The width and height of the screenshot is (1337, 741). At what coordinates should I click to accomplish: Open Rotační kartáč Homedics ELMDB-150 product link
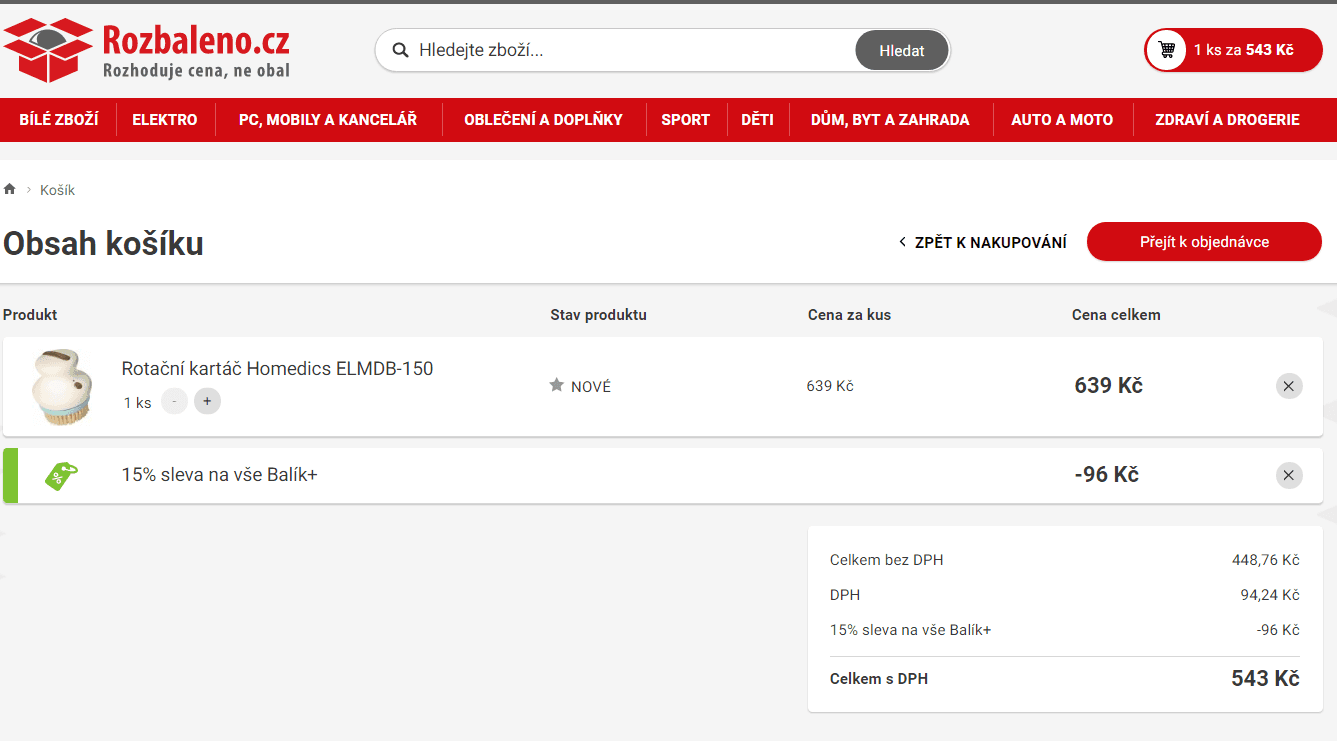click(x=277, y=369)
